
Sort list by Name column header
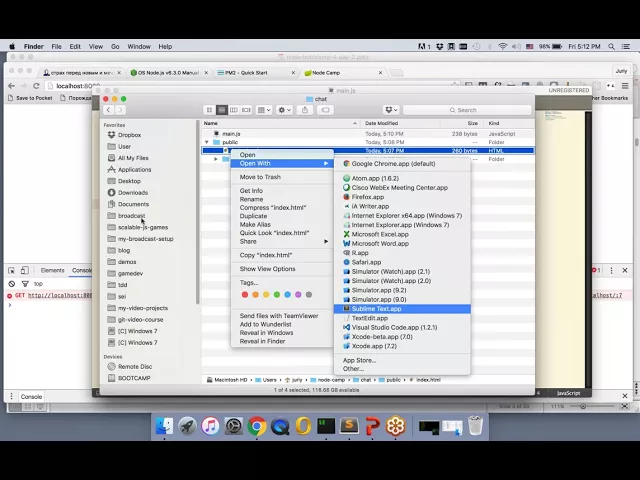point(281,123)
